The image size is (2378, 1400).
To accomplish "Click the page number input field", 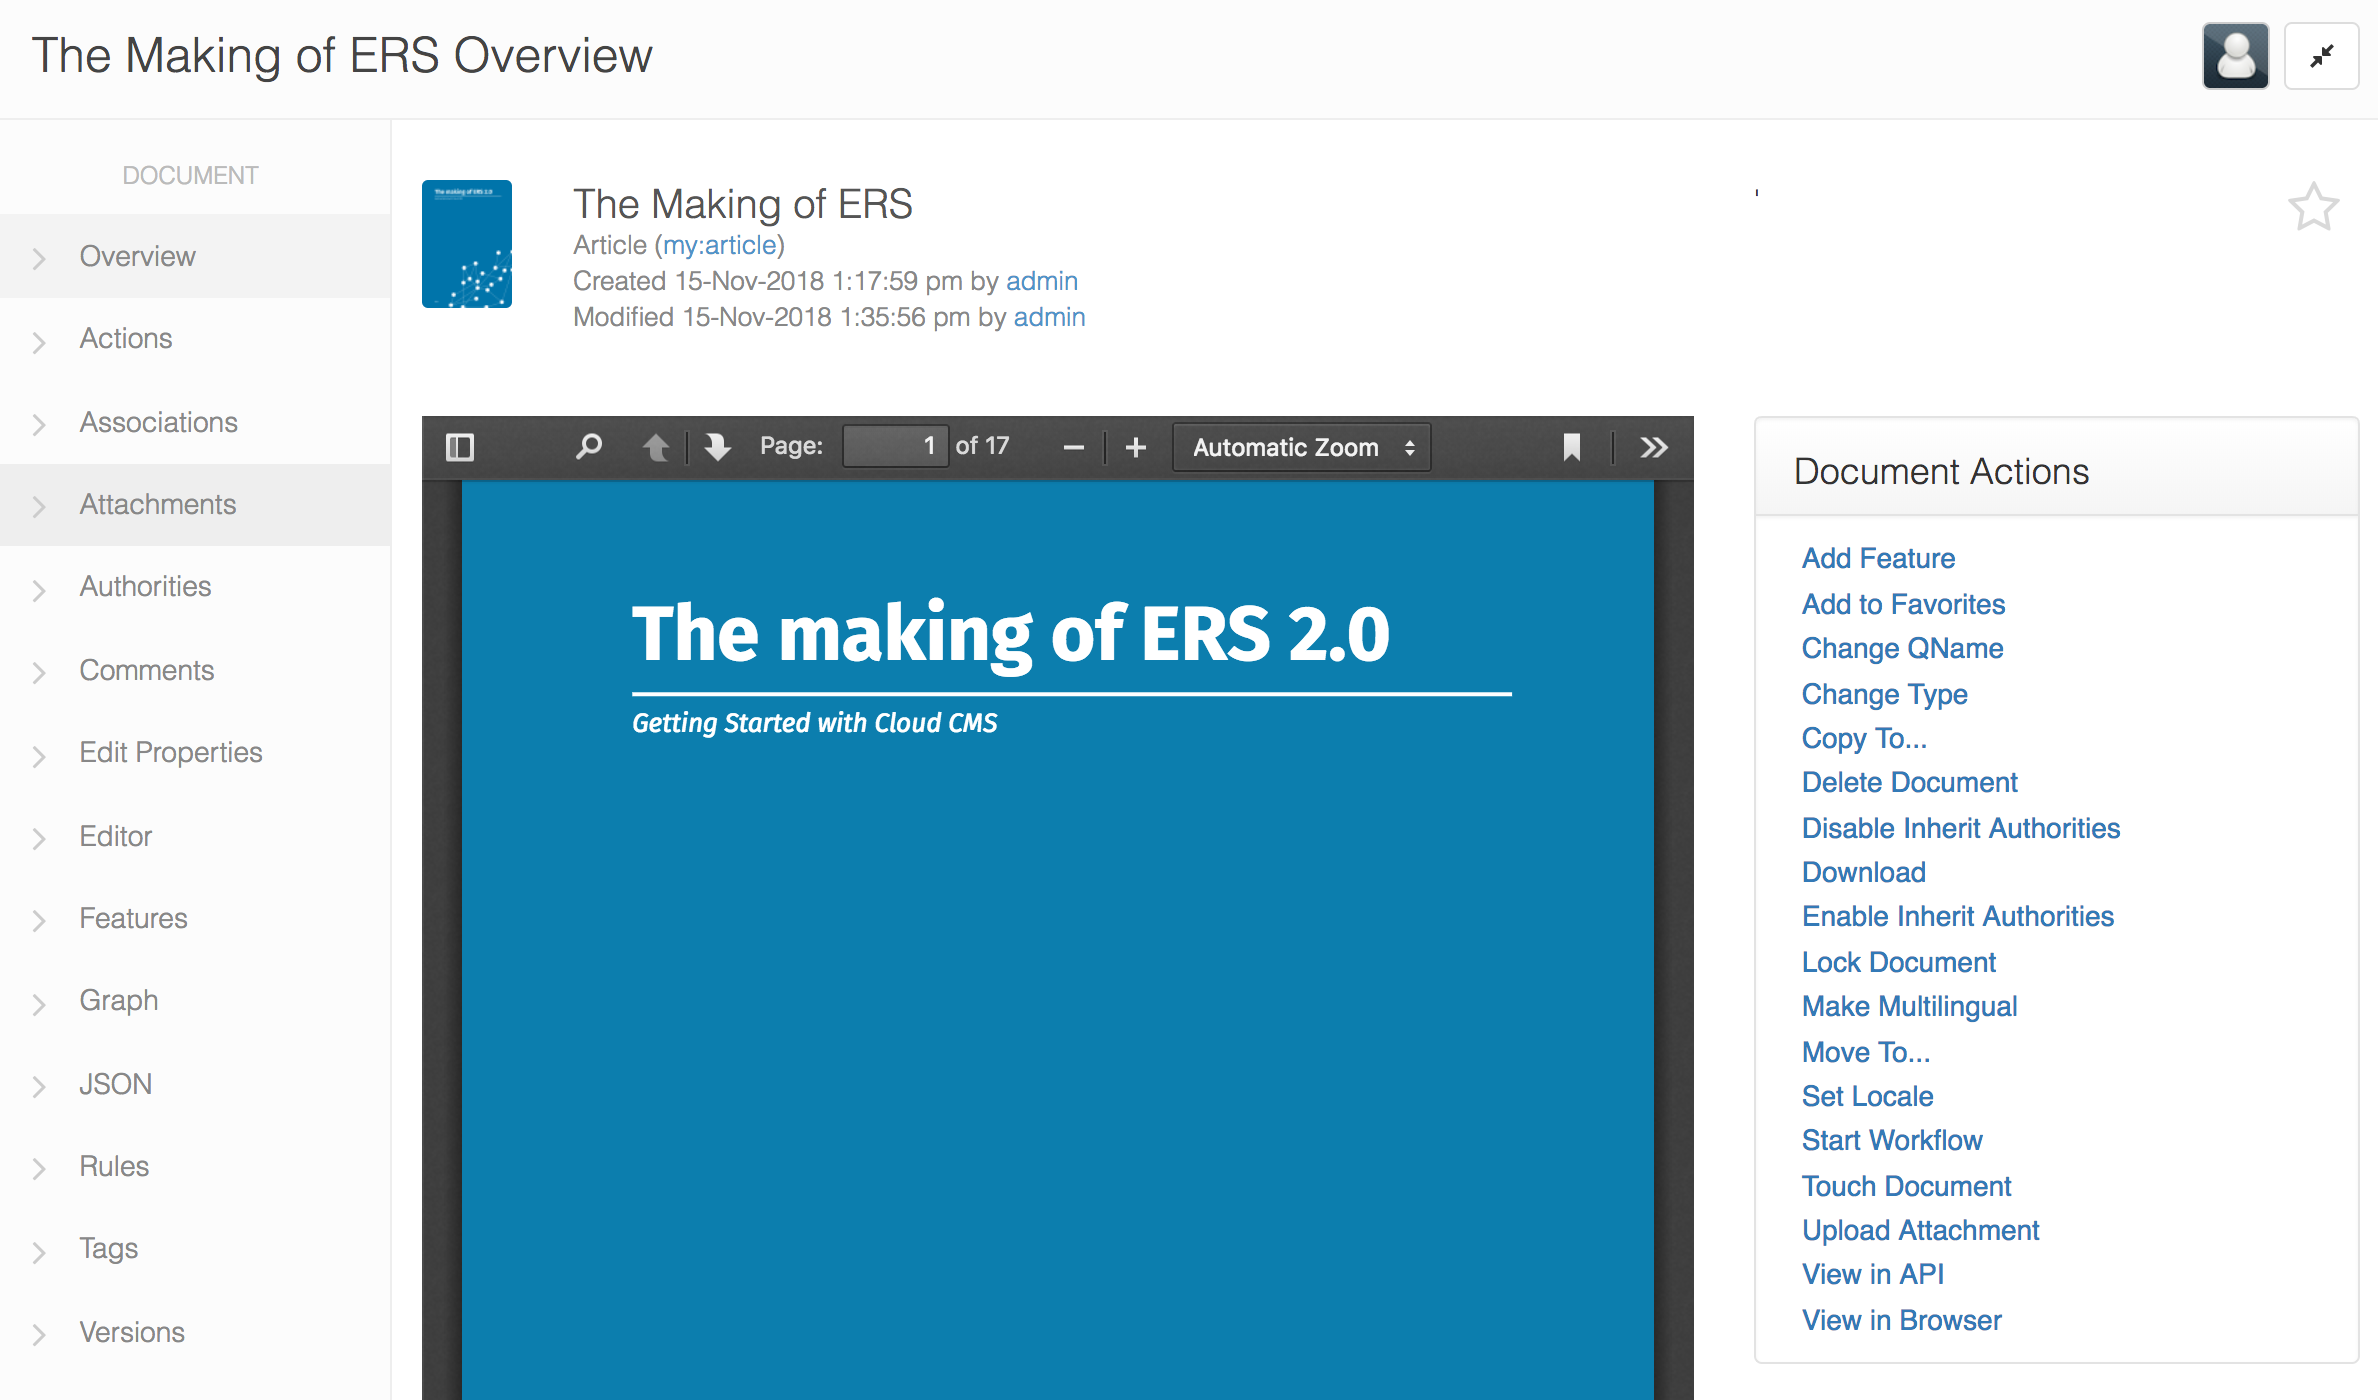I will point(895,446).
